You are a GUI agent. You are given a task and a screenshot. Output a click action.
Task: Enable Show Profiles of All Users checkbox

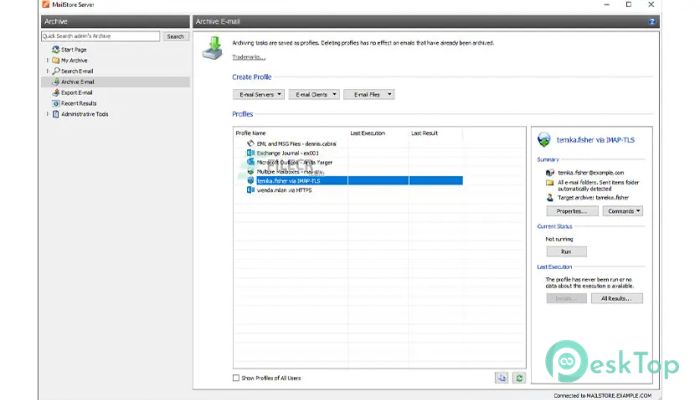[236, 378]
